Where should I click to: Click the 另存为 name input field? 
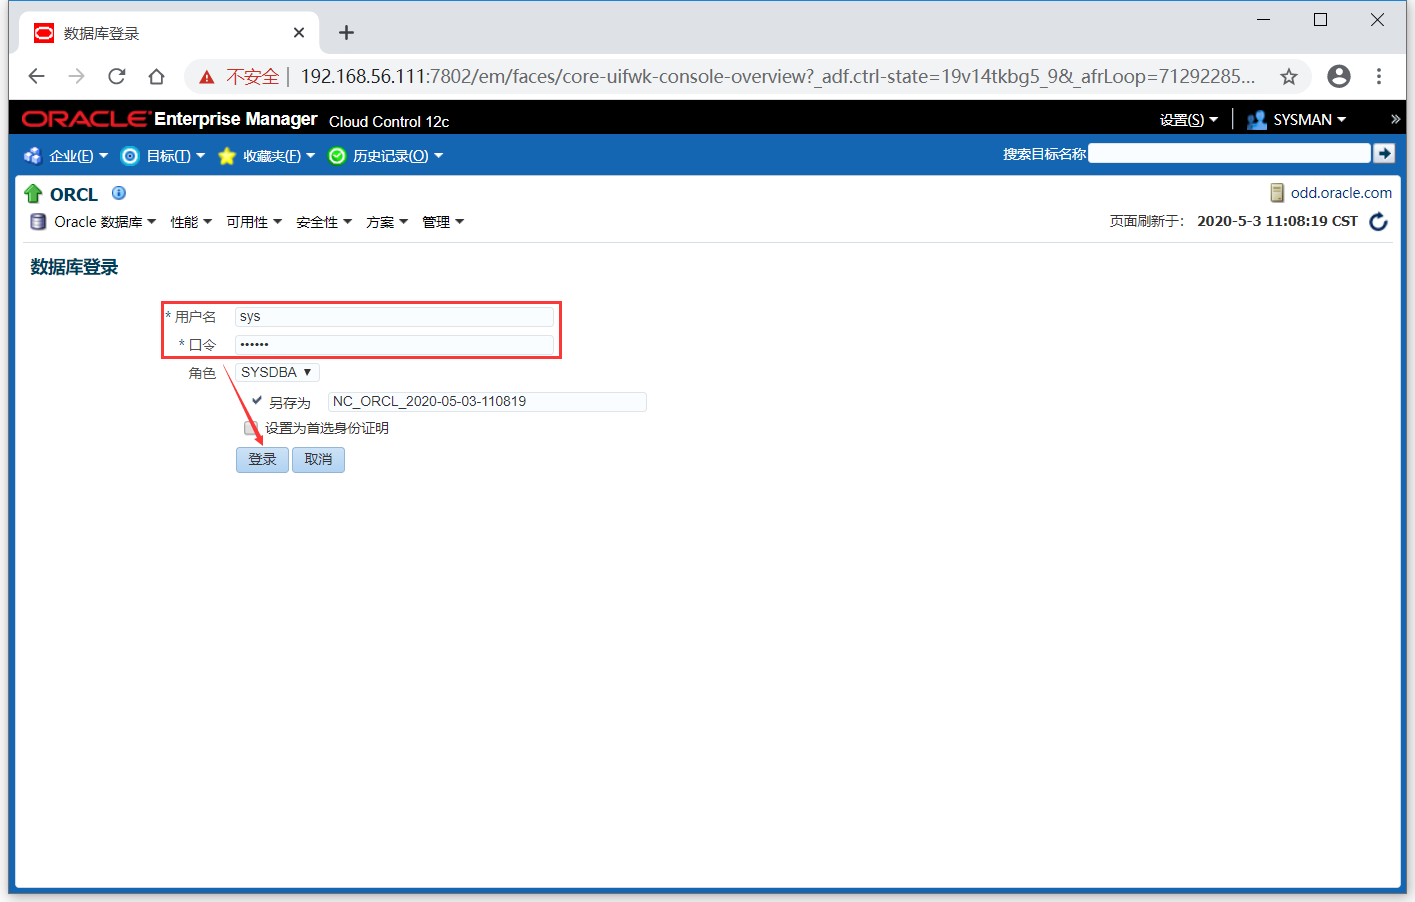pyautogui.click(x=487, y=401)
